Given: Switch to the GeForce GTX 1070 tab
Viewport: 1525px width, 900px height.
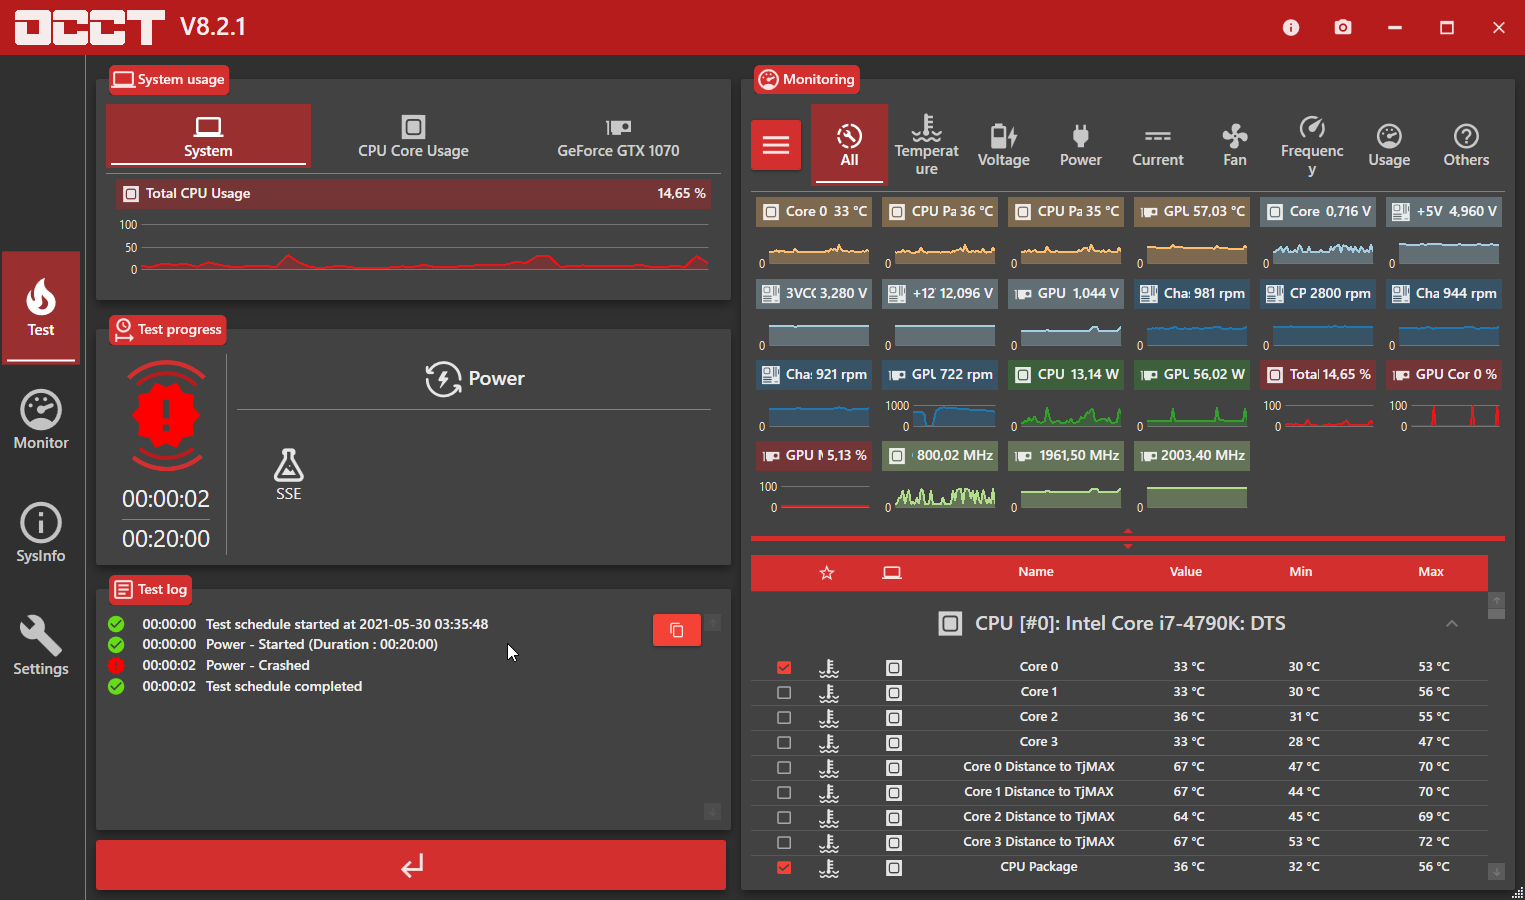Looking at the screenshot, I should tap(618, 135).
